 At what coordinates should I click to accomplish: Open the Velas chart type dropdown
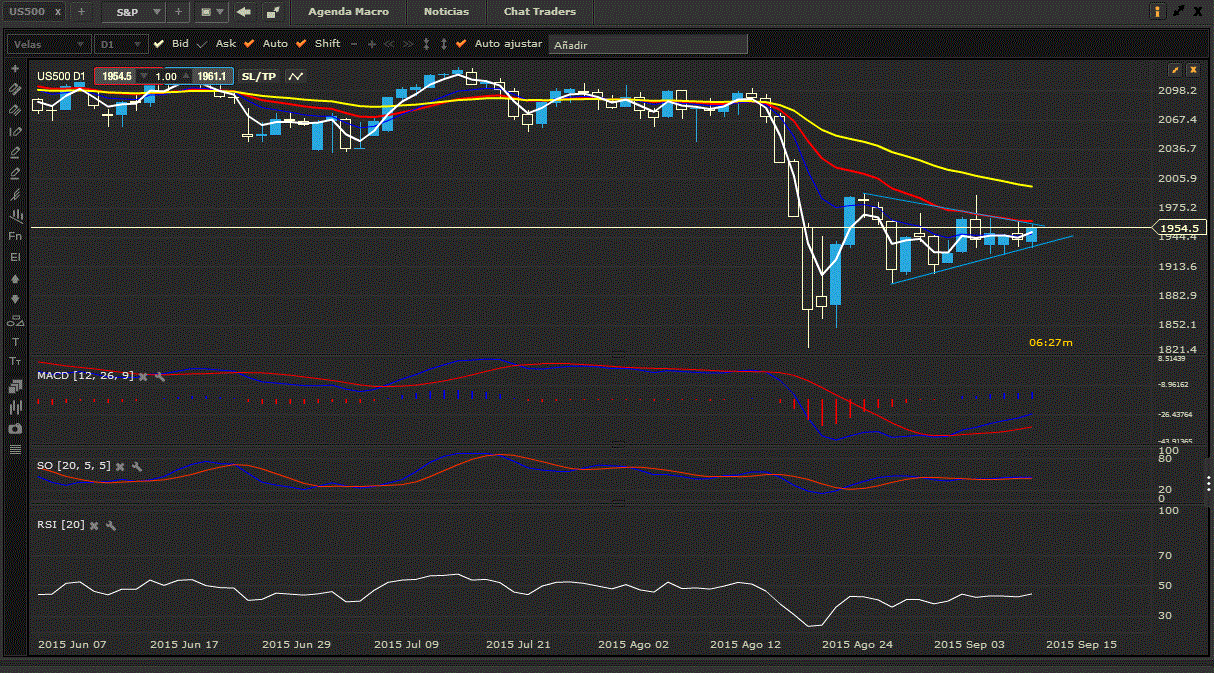click(x=48, y=44)
